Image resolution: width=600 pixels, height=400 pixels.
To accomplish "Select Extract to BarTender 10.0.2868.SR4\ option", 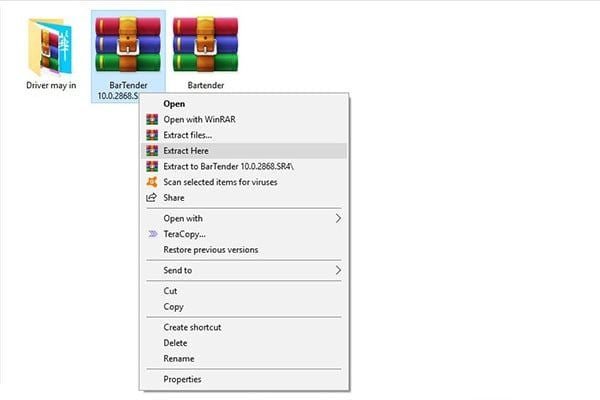I will point(229,166).
